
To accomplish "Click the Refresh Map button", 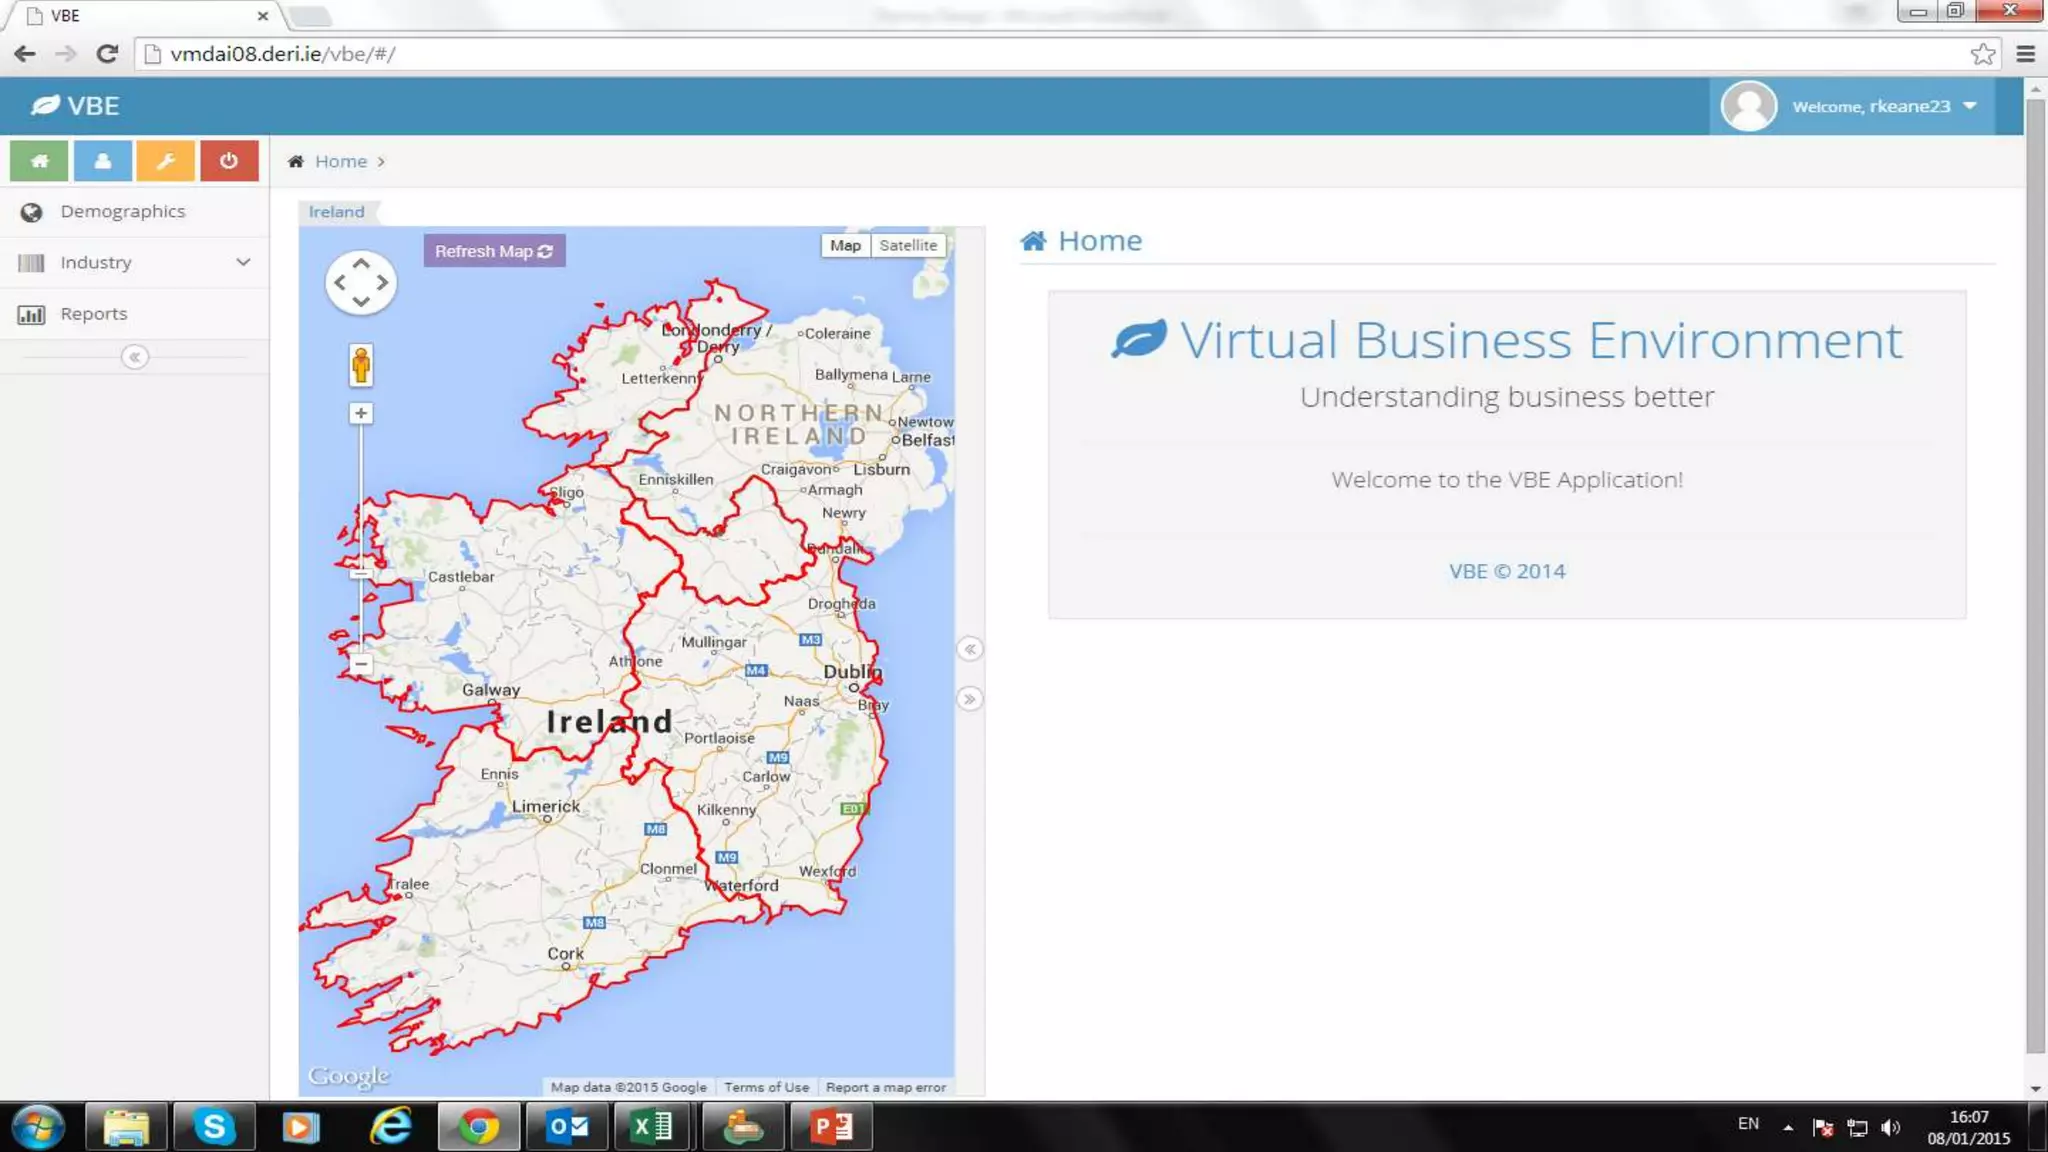I will pos(494,251).
